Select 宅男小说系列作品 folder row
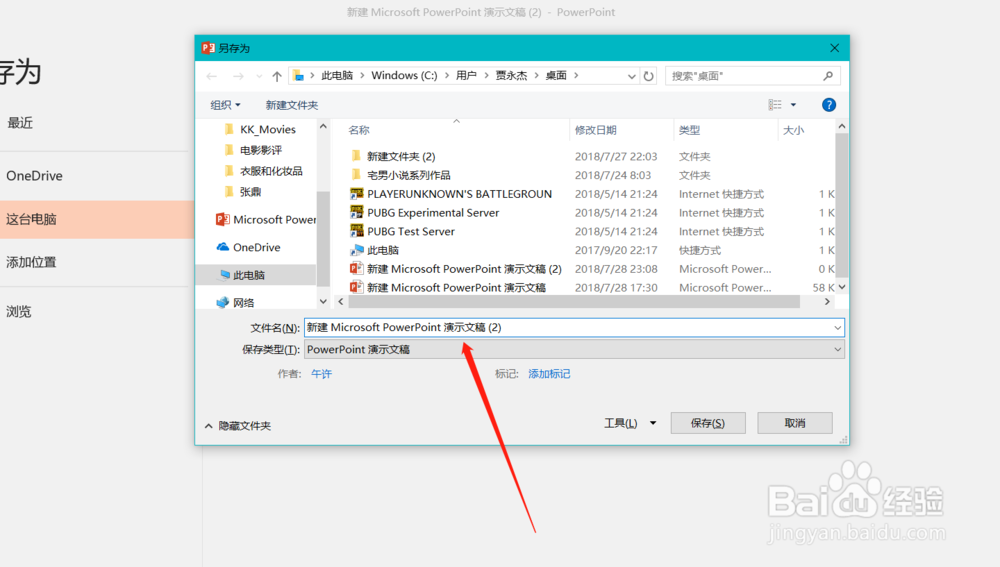This screenshot has width=1000, height=567. point(591,175)
